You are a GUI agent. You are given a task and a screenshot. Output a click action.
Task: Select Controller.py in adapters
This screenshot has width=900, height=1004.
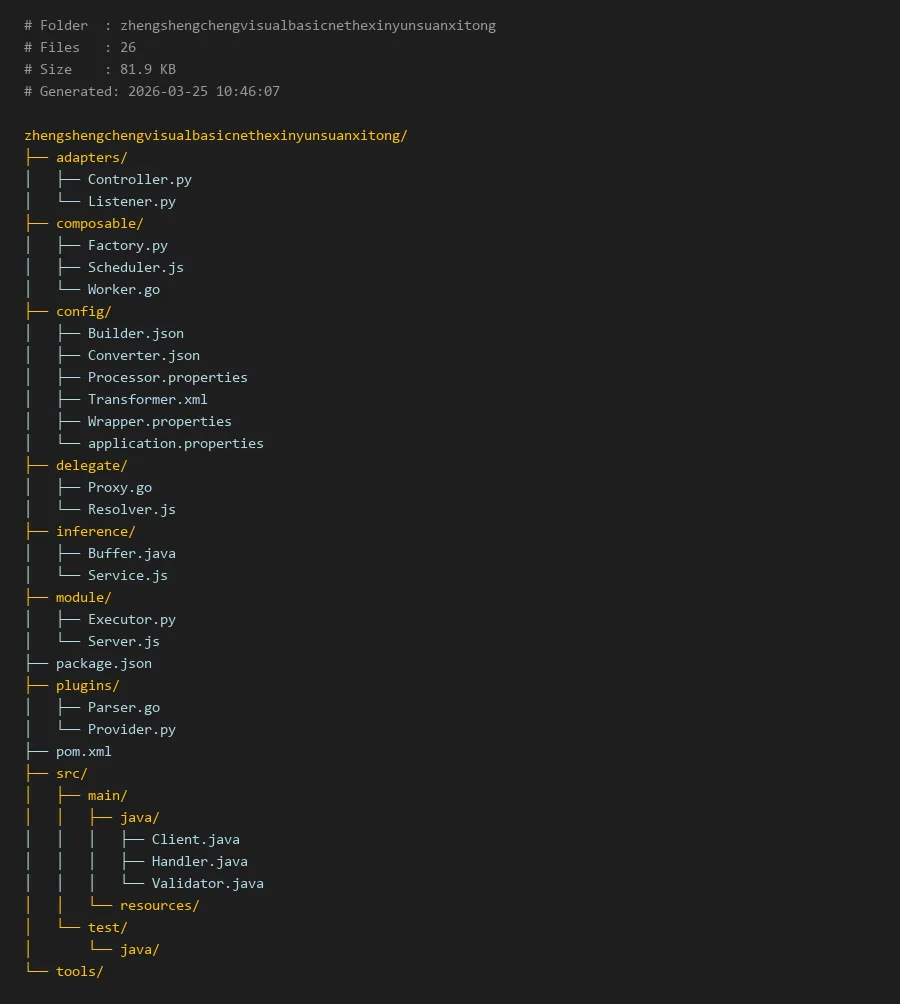coord(139,179)
